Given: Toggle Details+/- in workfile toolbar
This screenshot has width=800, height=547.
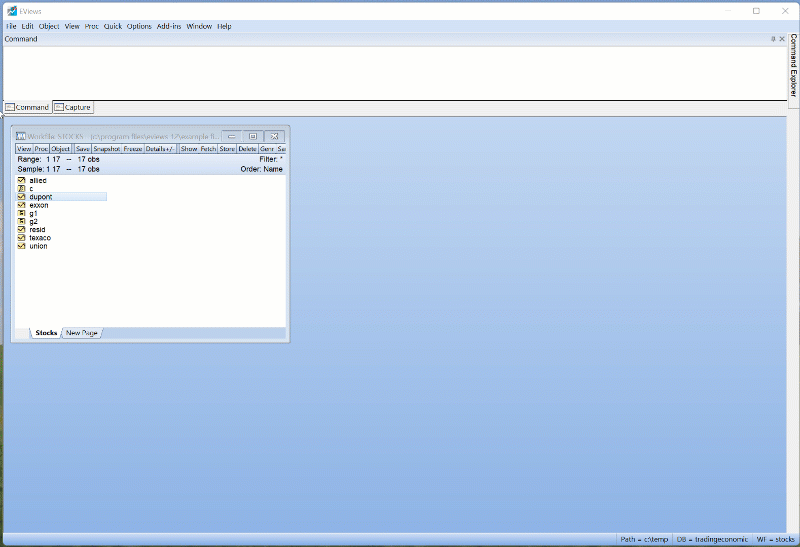Looking at the screenshot, I should click(x=161, y=149).
